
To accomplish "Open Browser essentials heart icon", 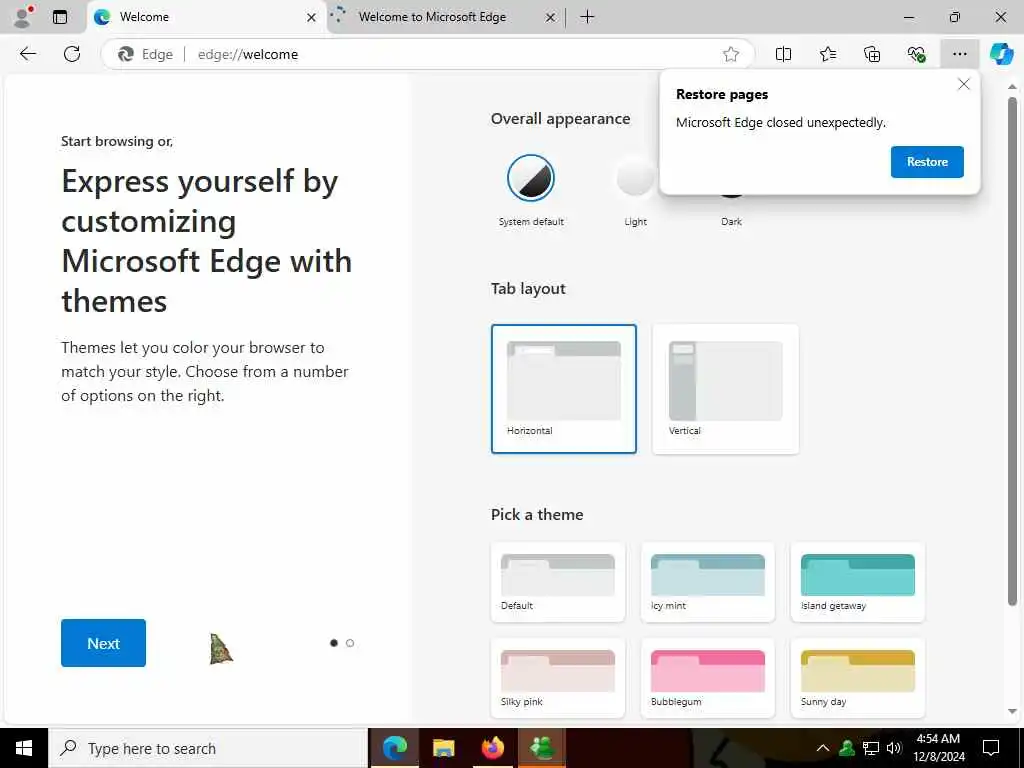I will pos(916,54).
